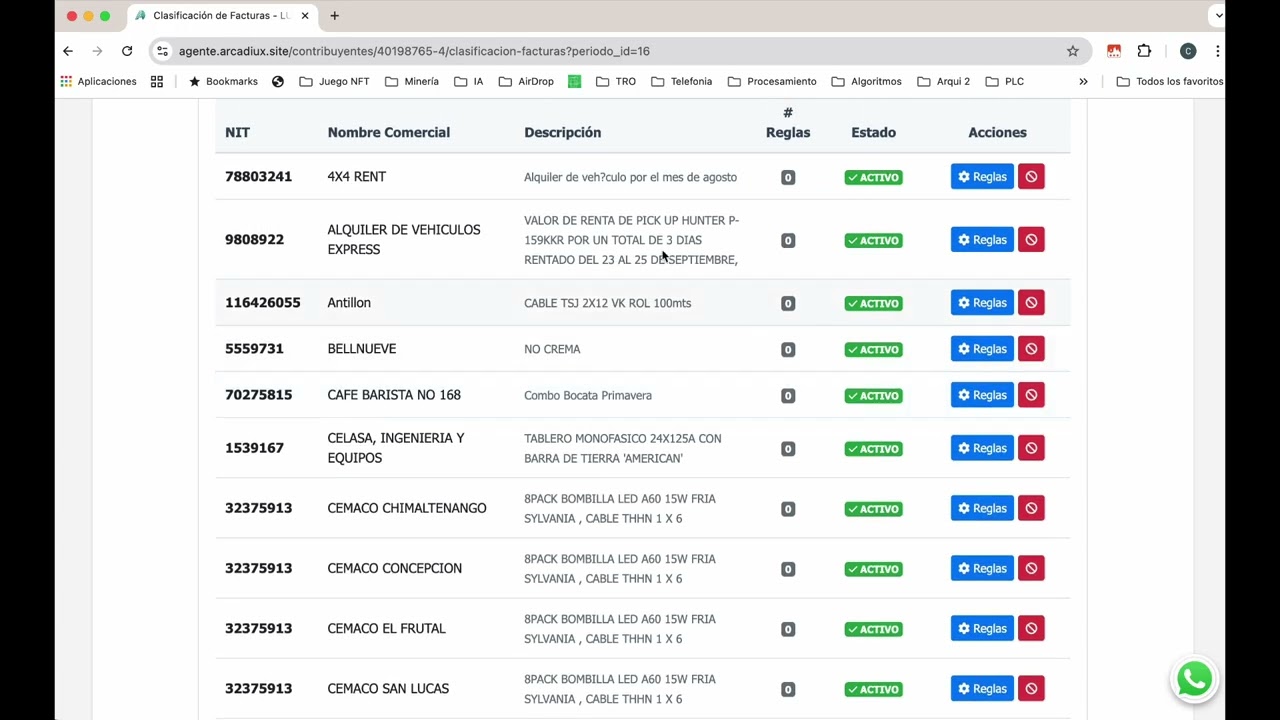1280x720 pixels.
Task: Deactivate the BELLNUEVE provider row
Action: (x=1031, y=349)
